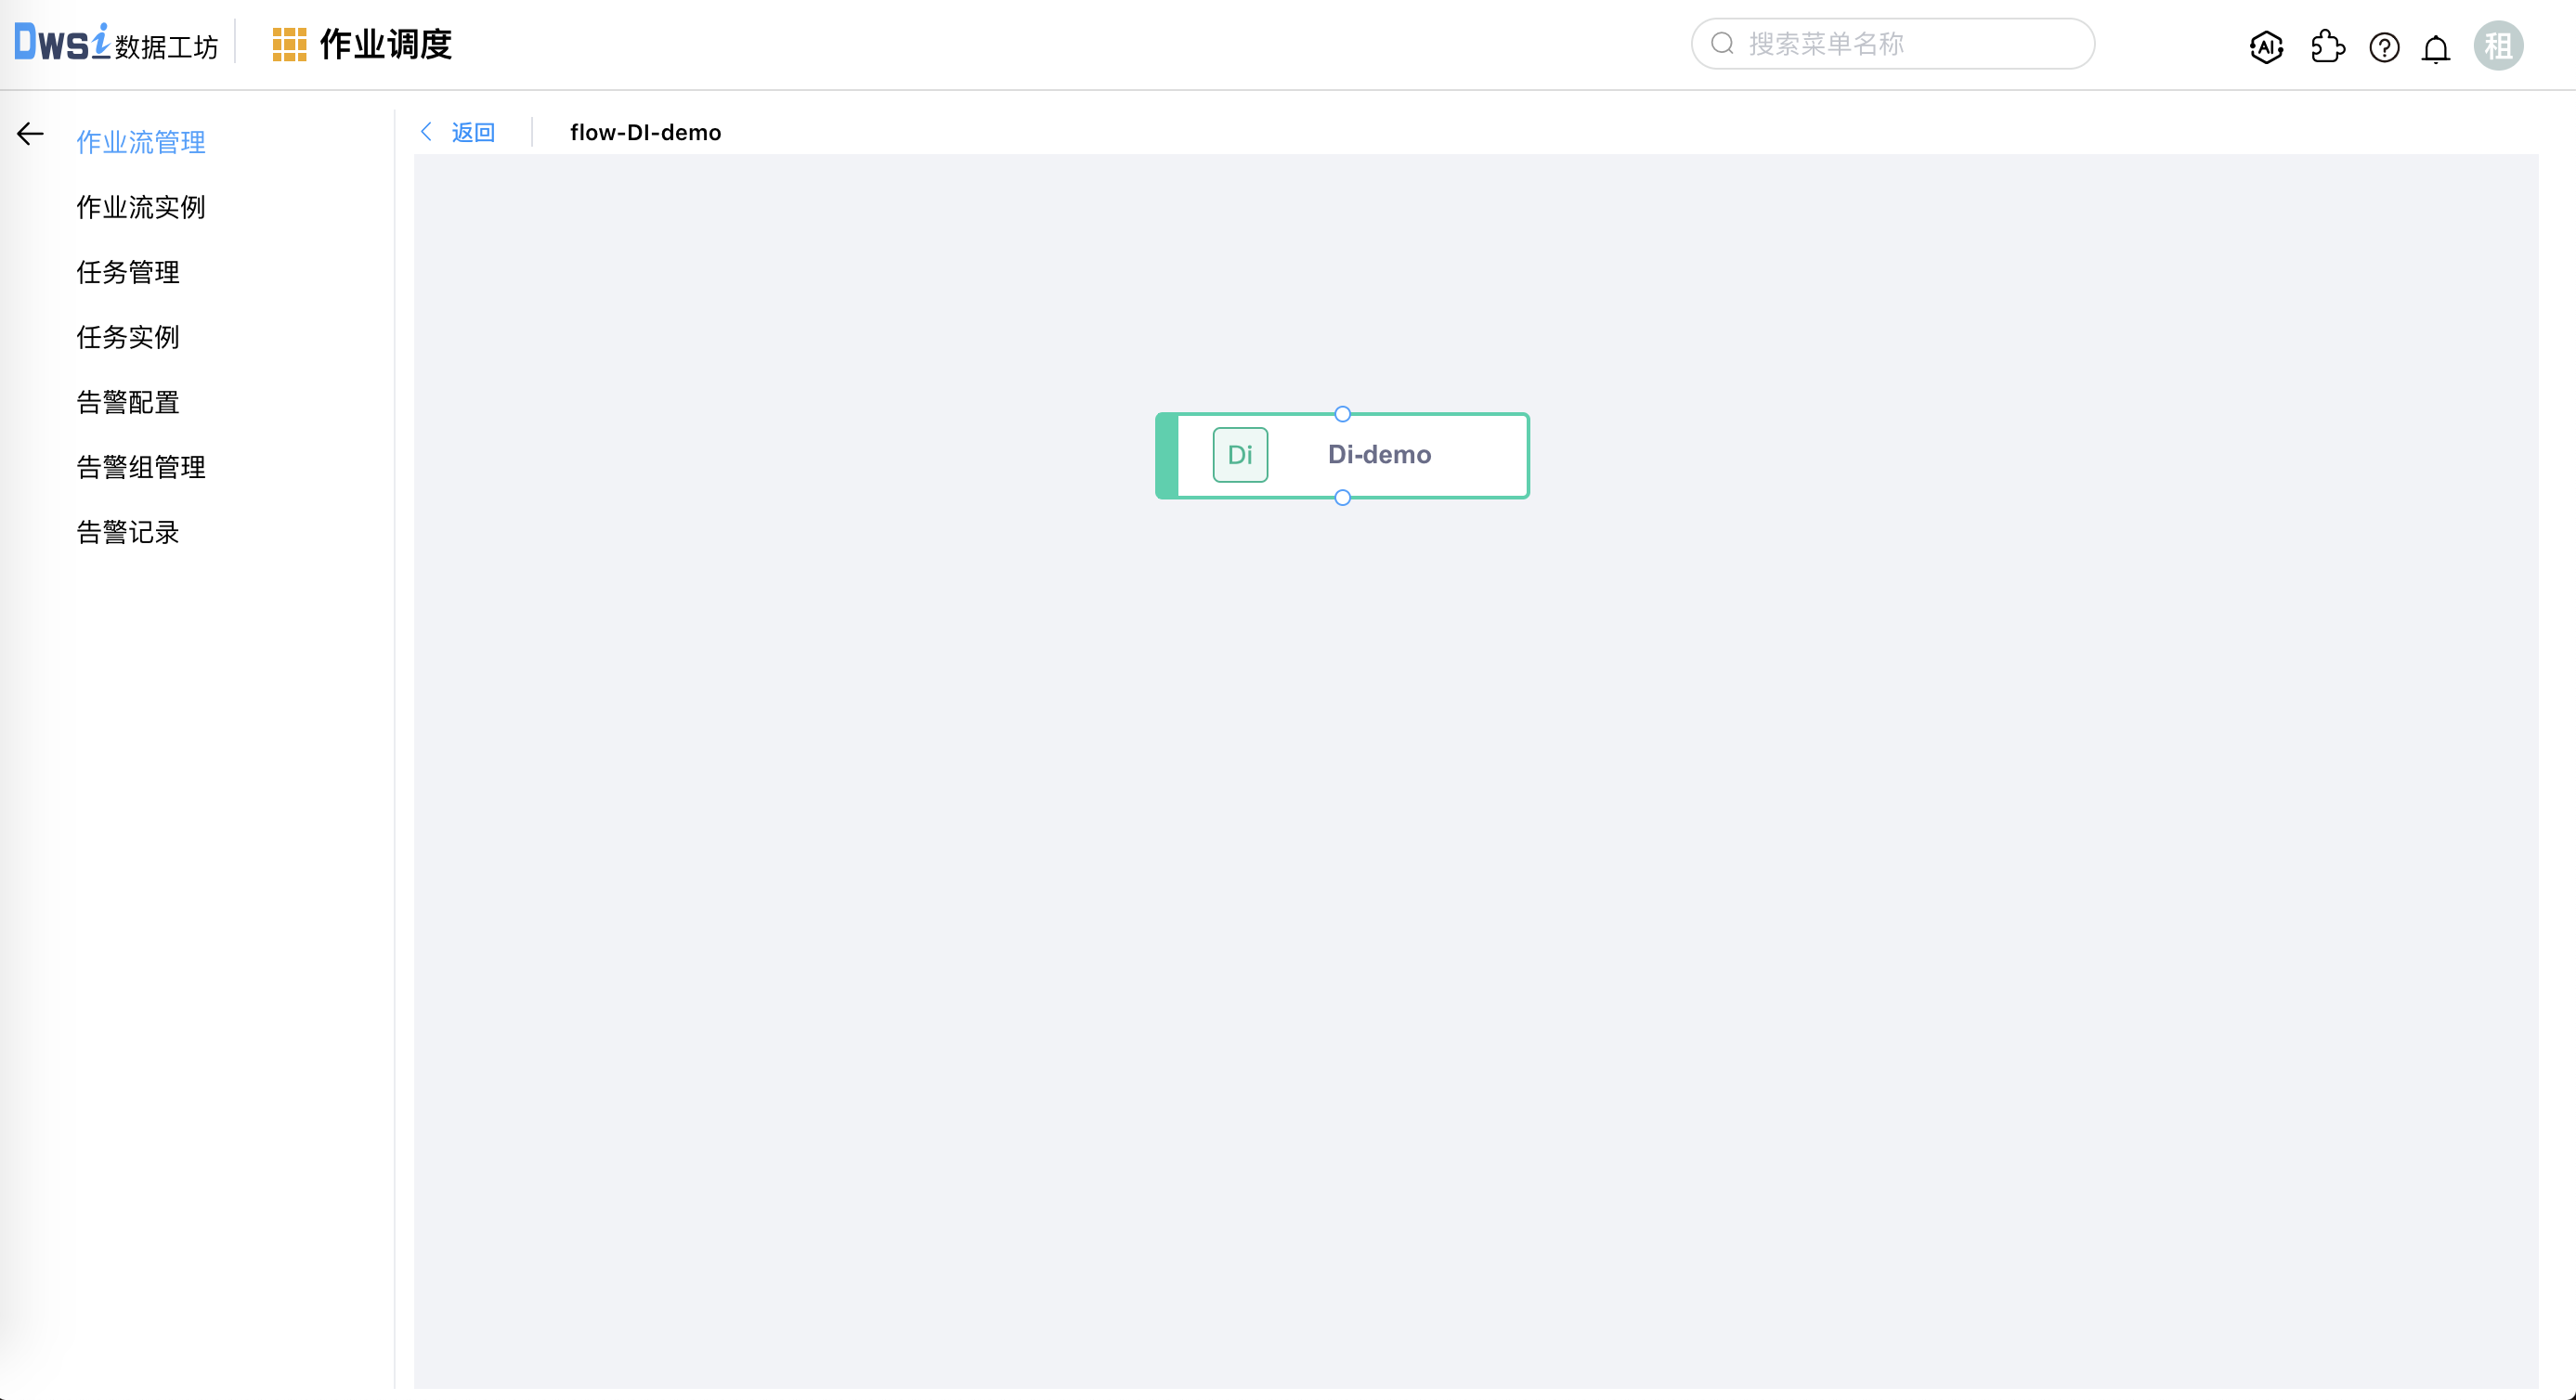Open 告警配置 settings page
2576x1400 pixels.
click(128, 402)
